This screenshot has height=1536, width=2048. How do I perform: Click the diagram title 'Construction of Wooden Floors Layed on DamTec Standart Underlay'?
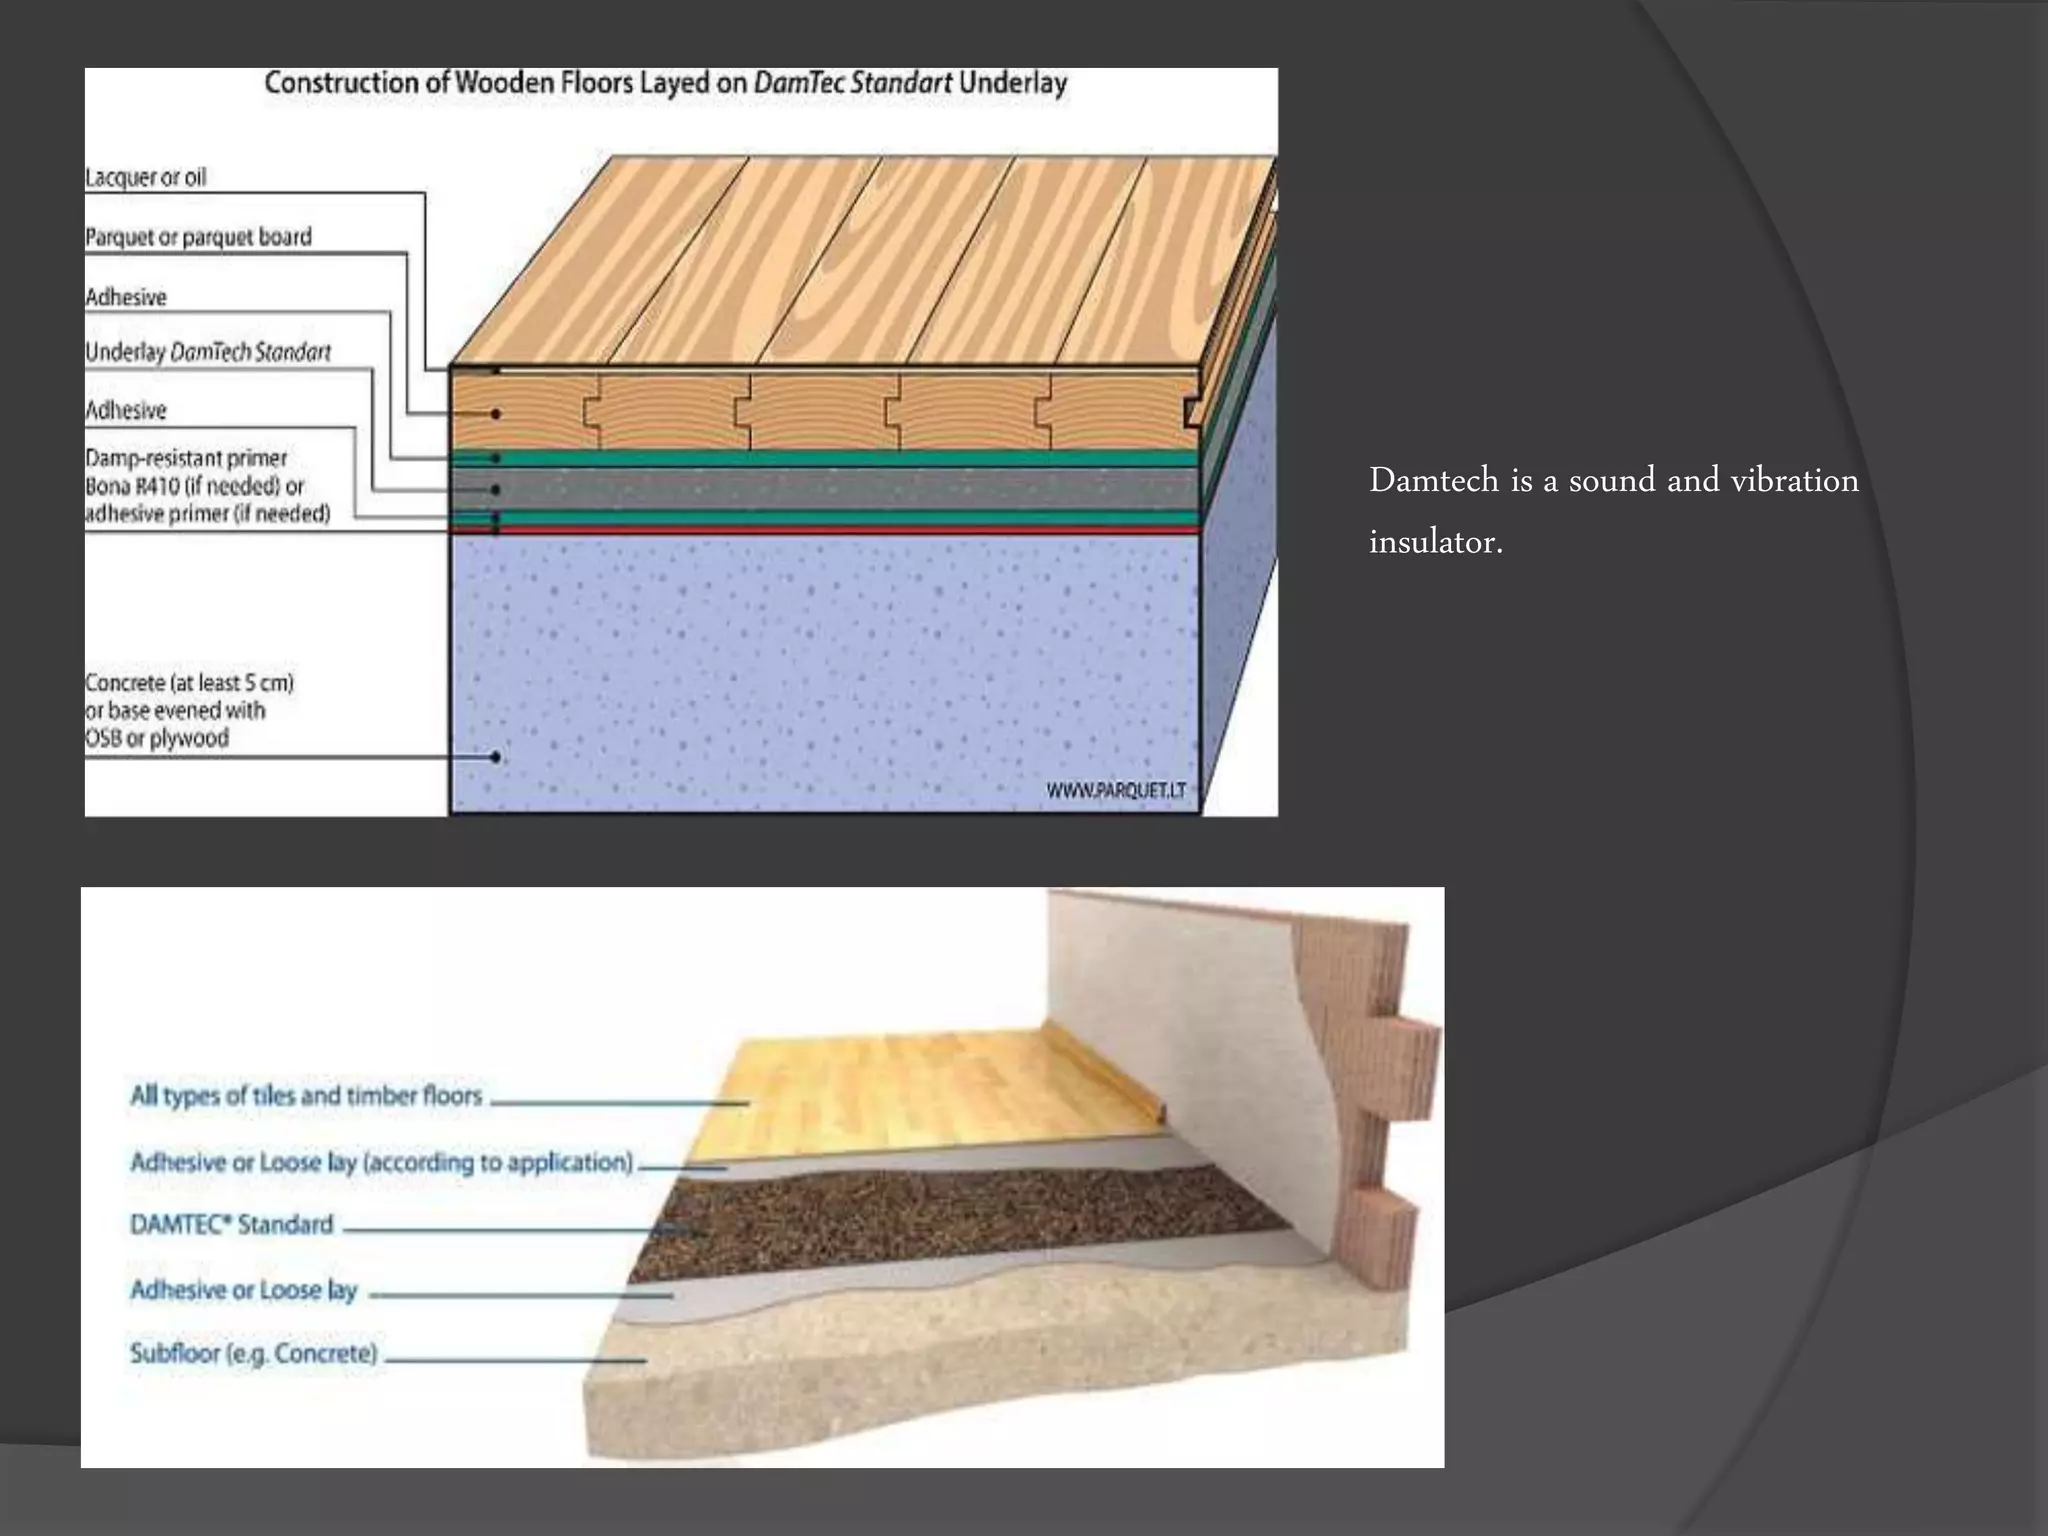(665, 83)
